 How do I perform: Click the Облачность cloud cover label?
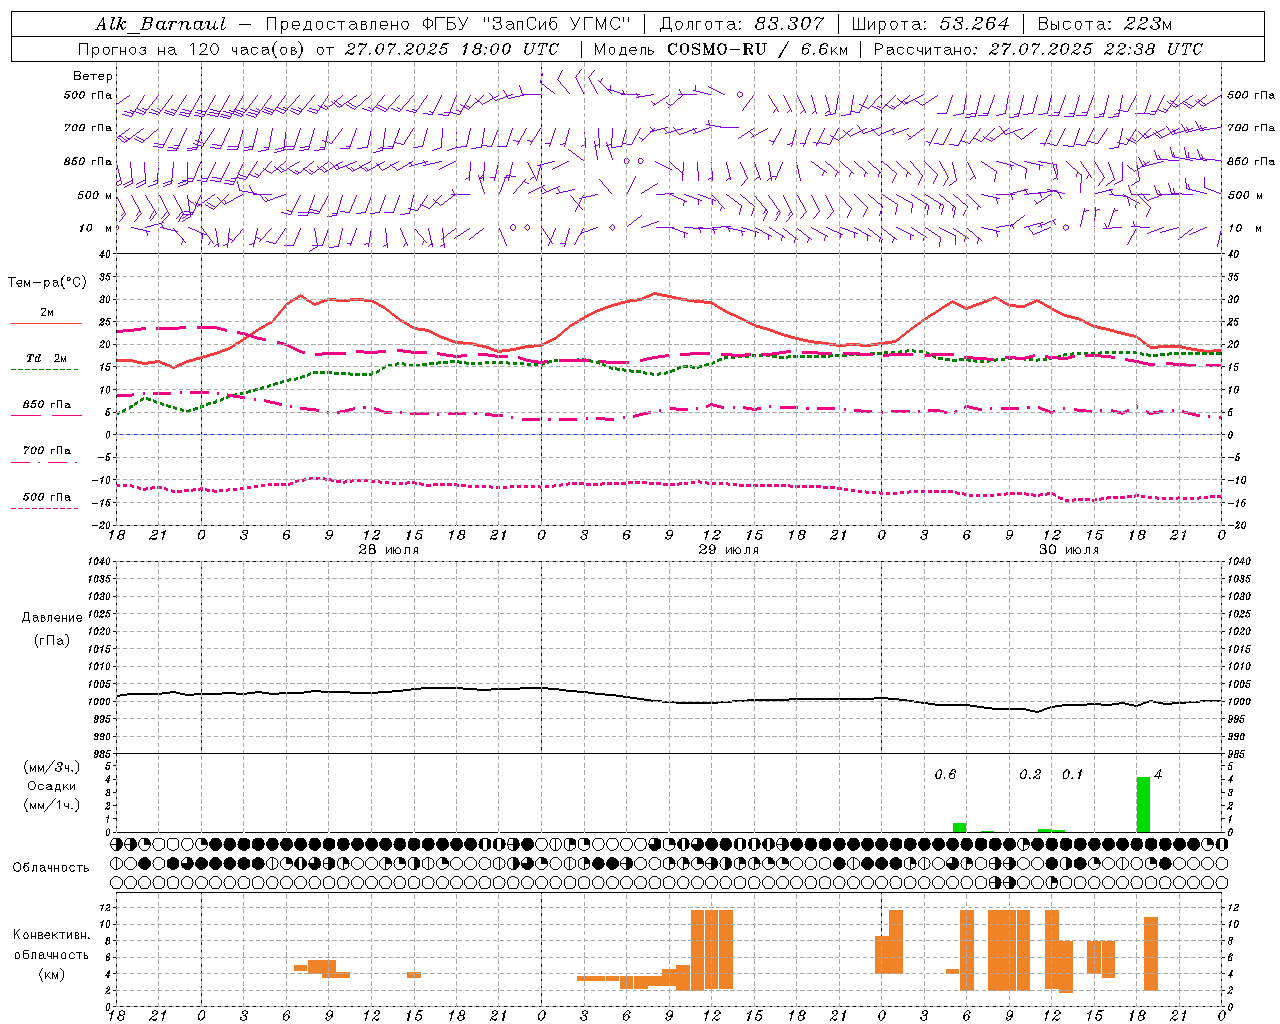(x=51, y=868)
